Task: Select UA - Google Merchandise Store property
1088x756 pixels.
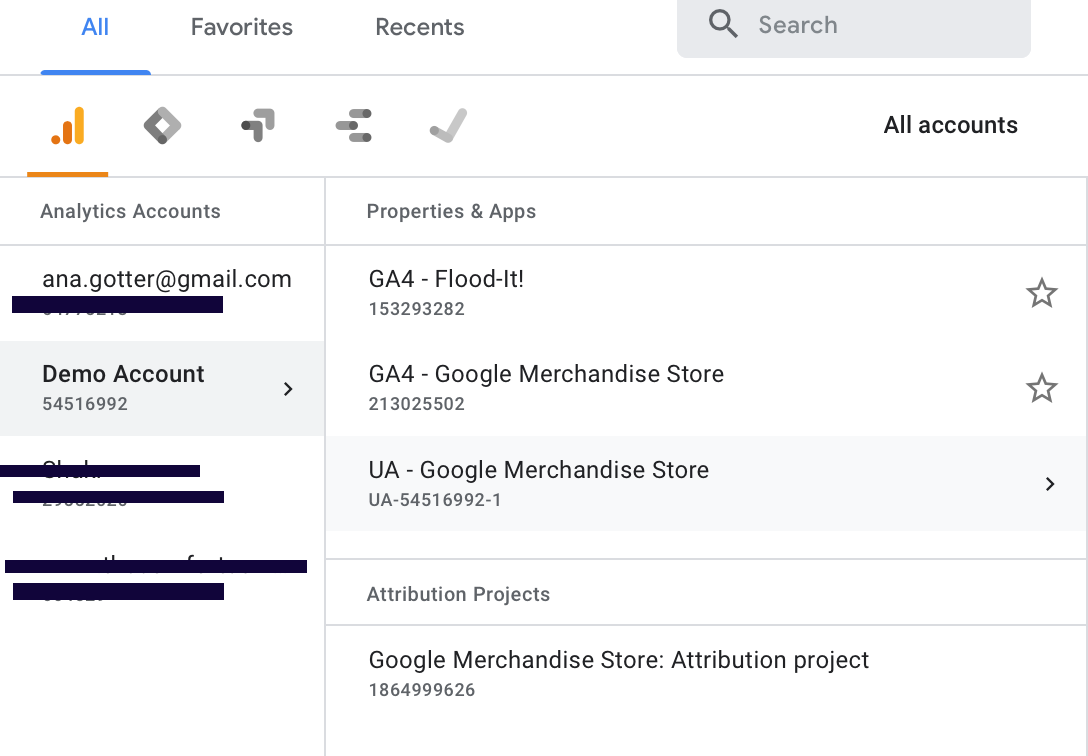Action: point(706,483)
